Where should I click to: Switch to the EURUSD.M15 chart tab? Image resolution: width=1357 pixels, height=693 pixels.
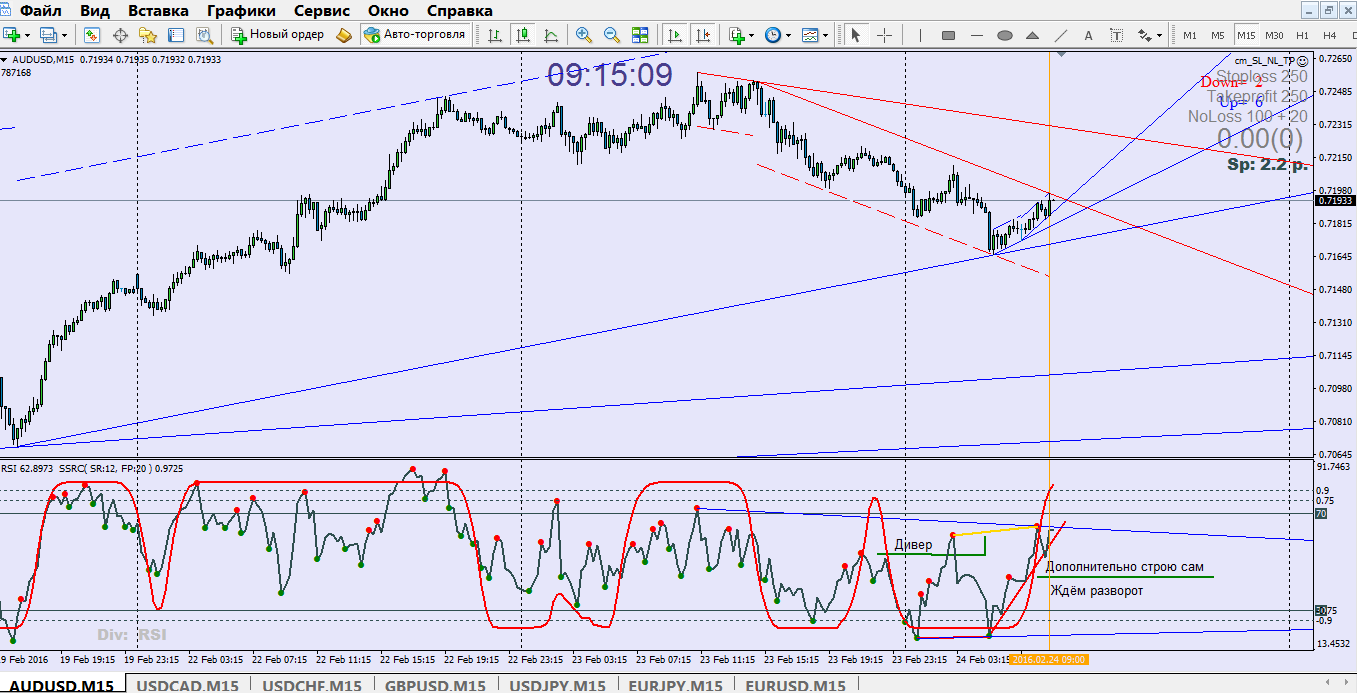tap(796, 685)
